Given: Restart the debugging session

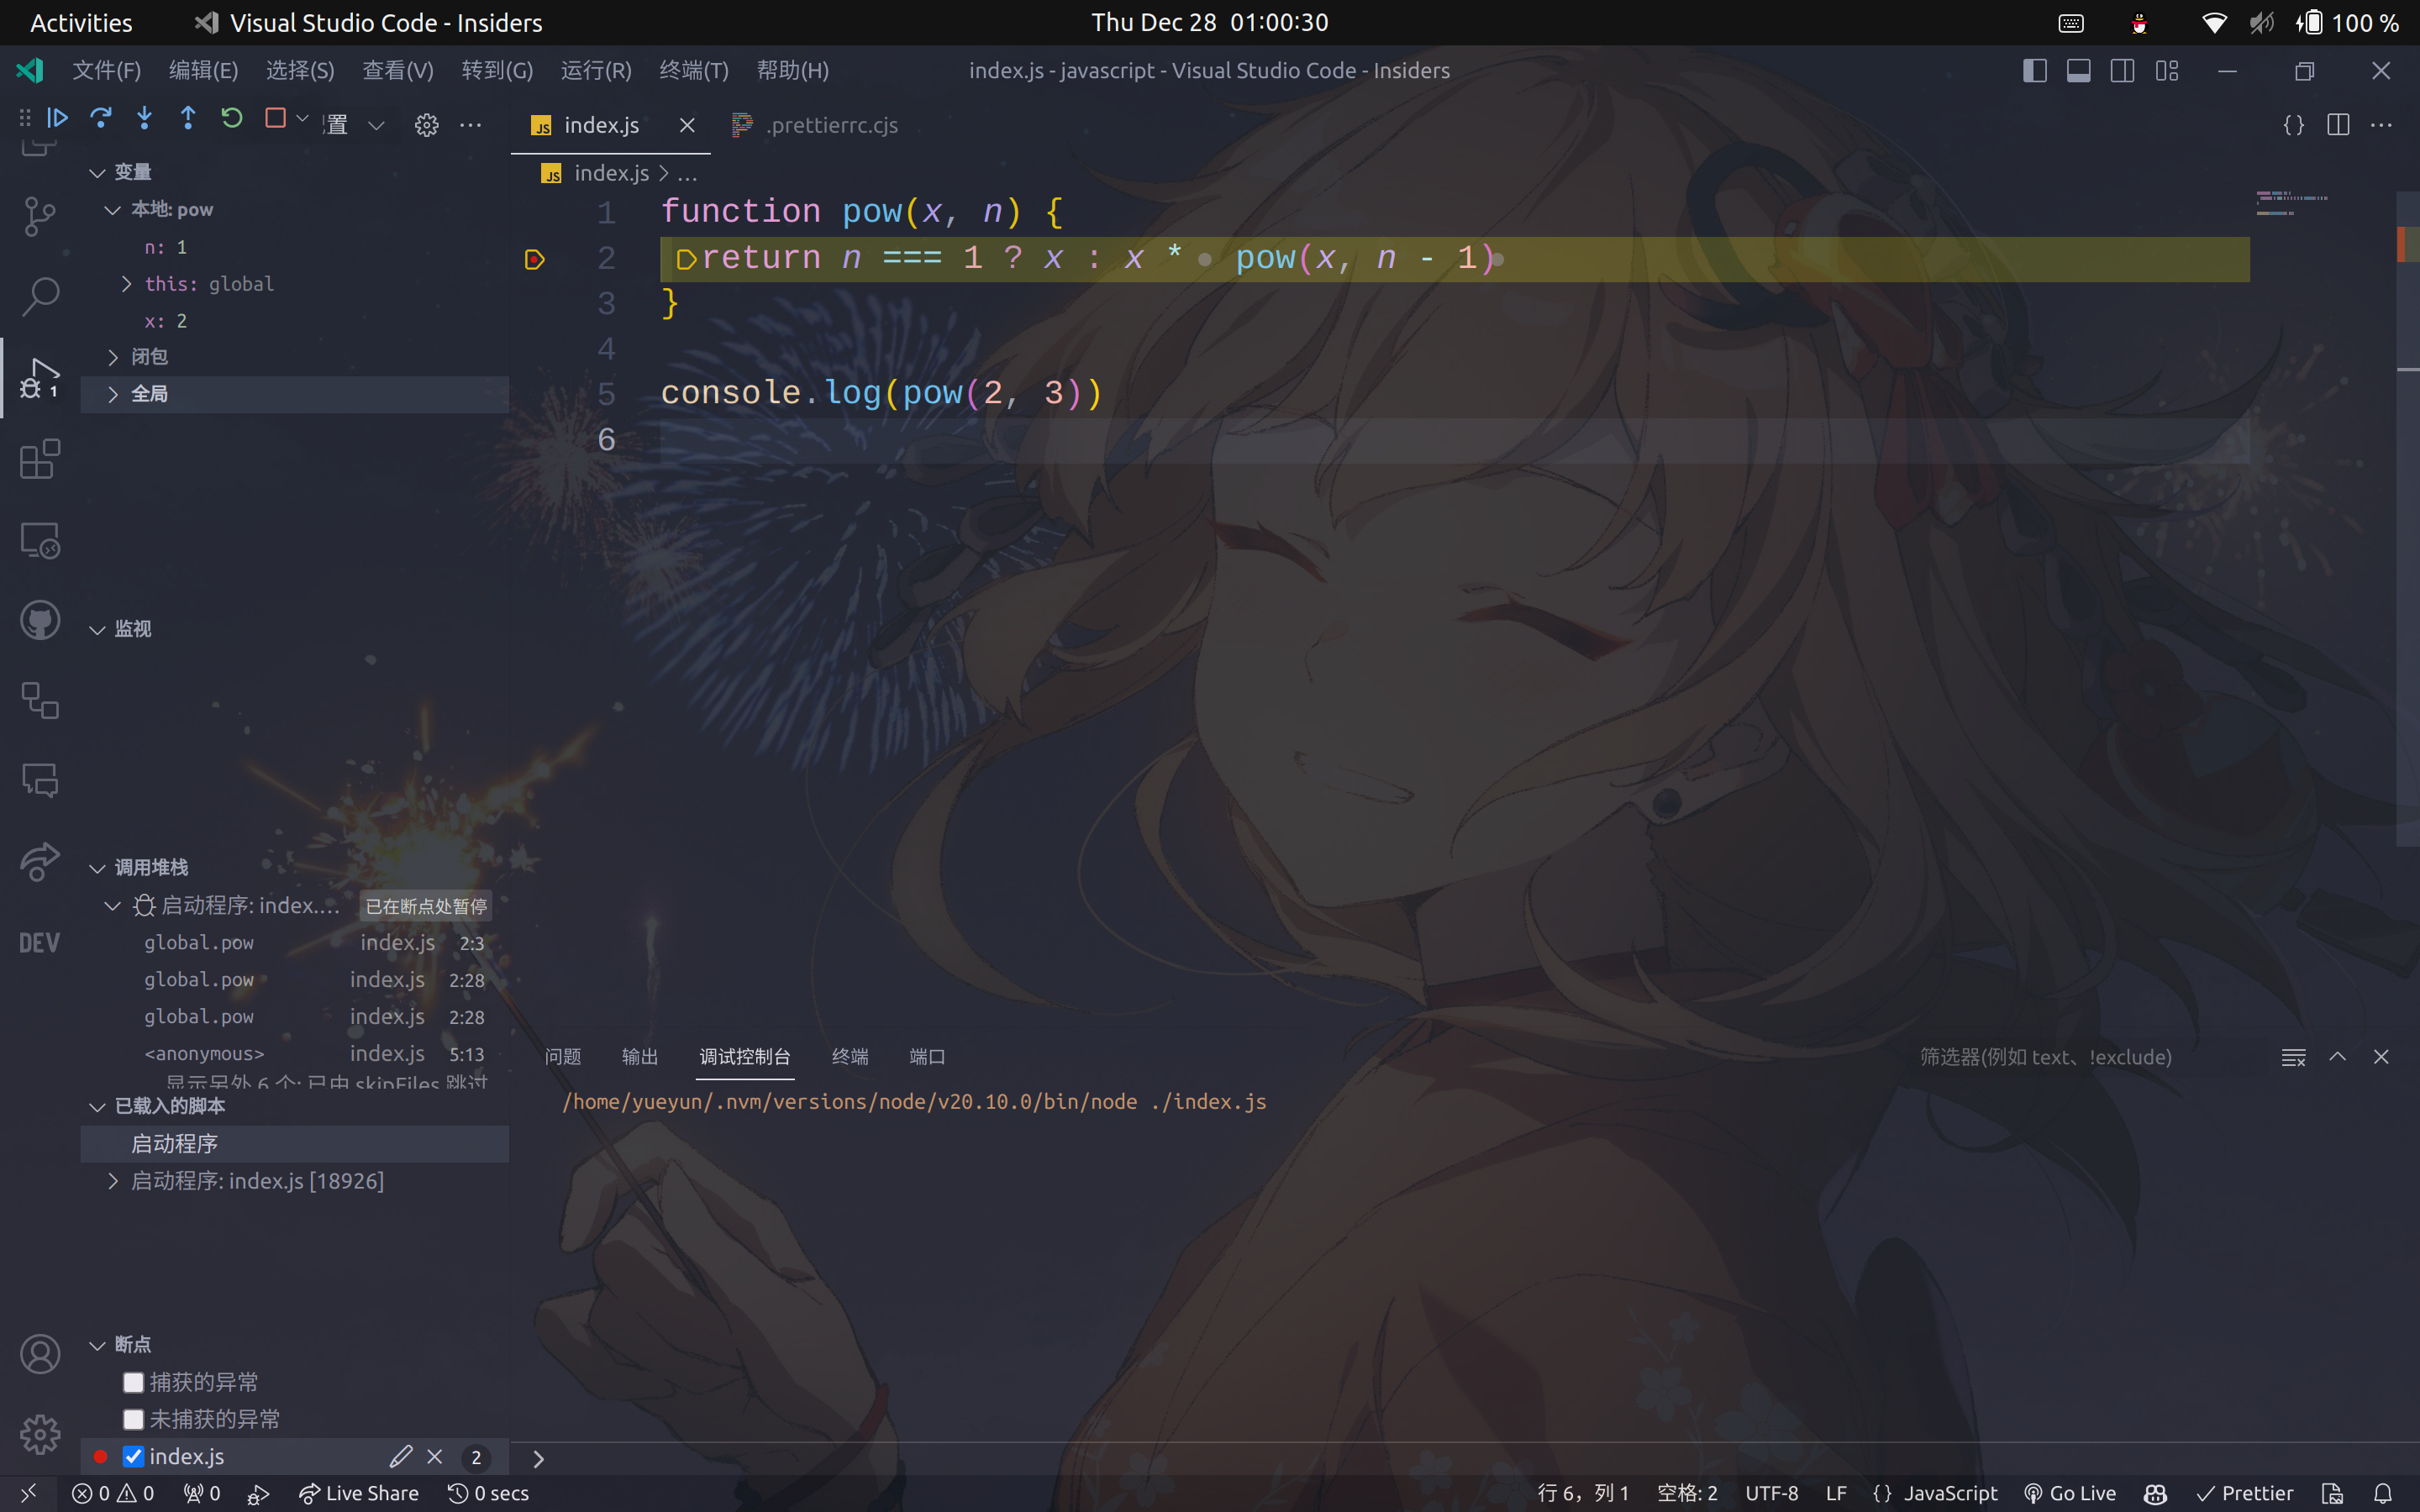Looking at the screenshot, I should coord(231,119).
